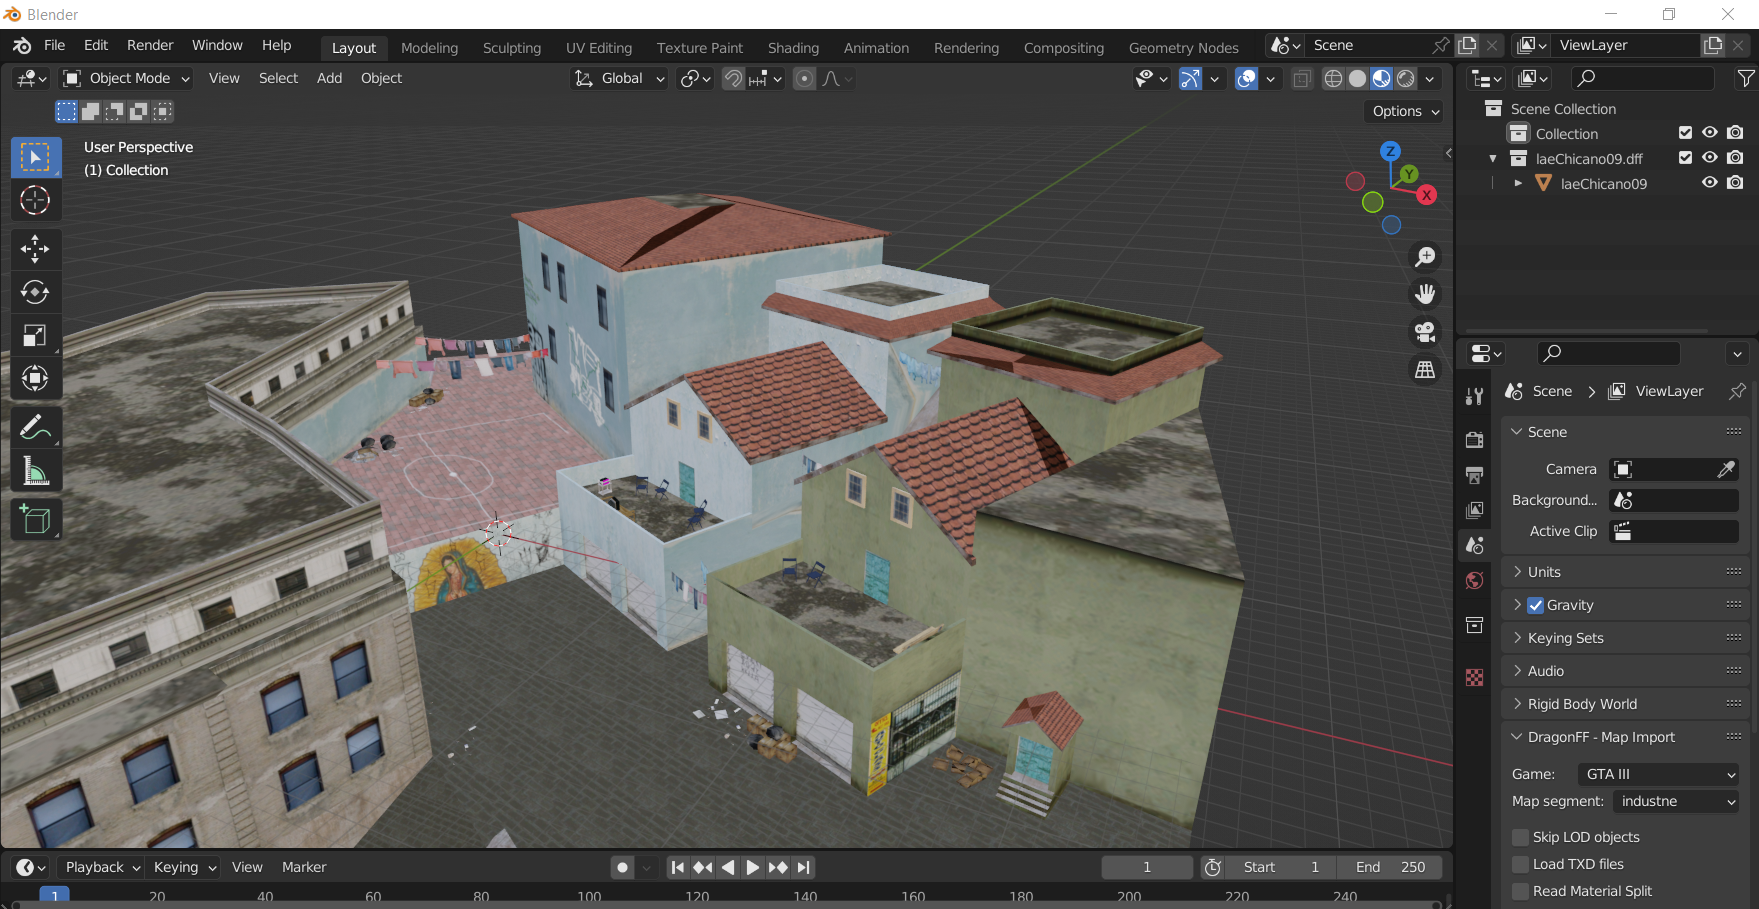Select the Move tool in the toolbar
The width and height of the screenshot is (1759, 909).
[35, 249]
